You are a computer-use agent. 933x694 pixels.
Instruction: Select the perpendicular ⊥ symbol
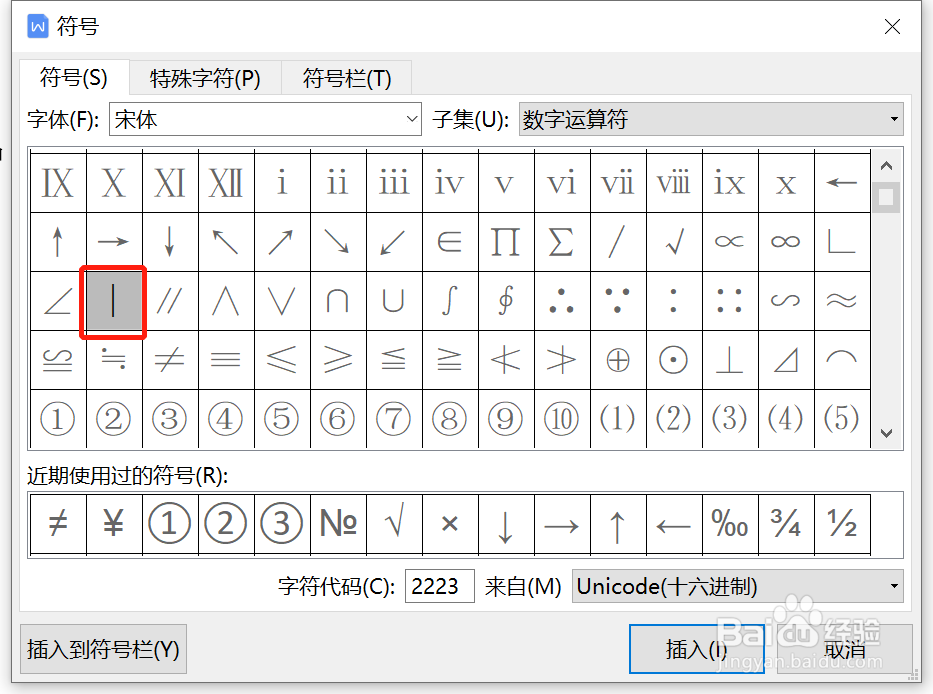(729, 359)
